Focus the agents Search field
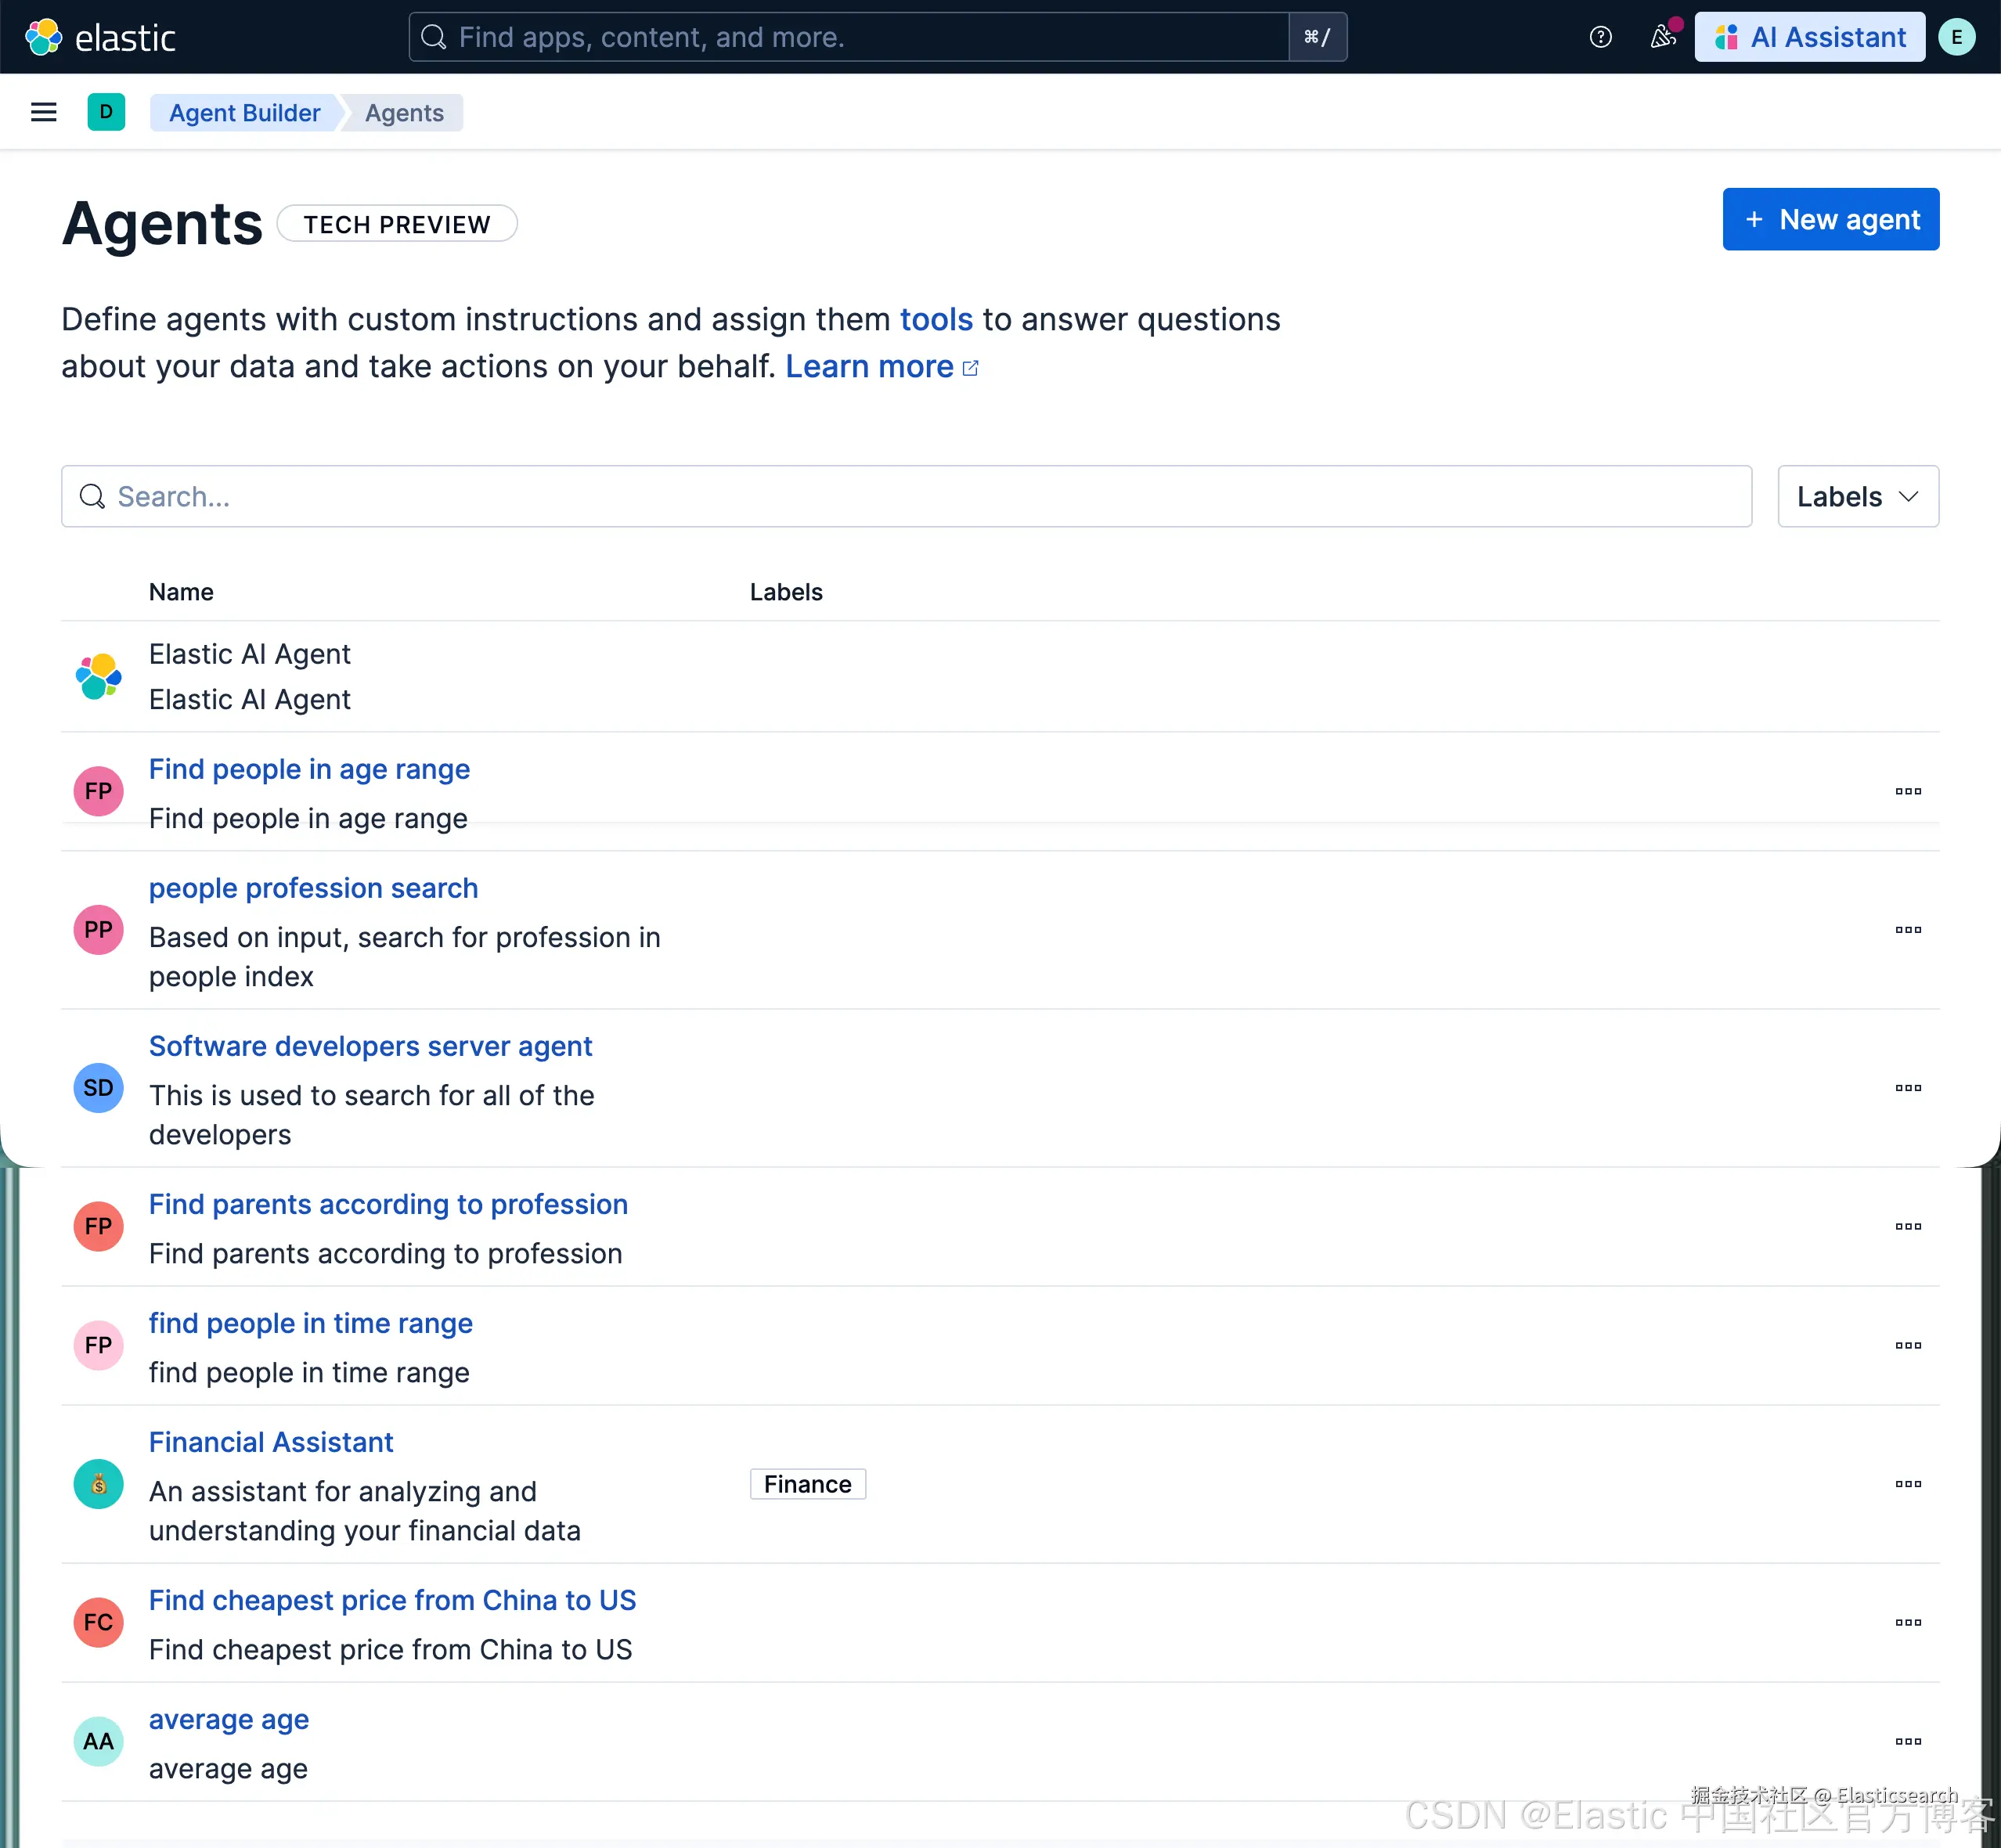Screen dimensions: 2001x1848 click(905, 496)
